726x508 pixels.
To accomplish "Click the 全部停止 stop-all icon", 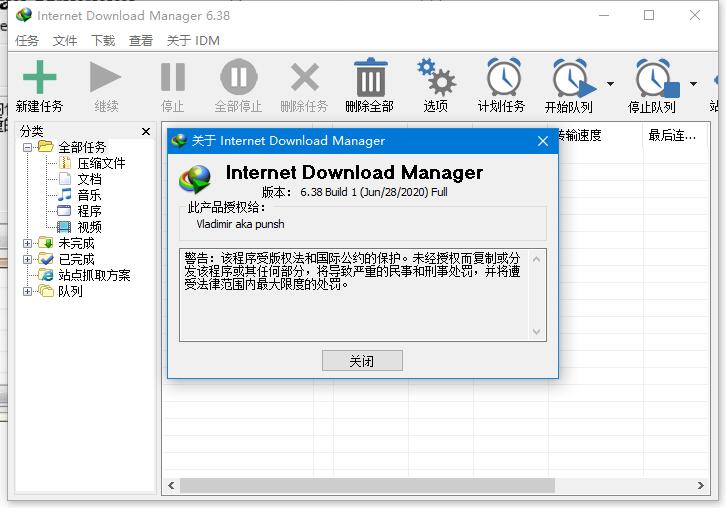I will (x=238, y=77).
